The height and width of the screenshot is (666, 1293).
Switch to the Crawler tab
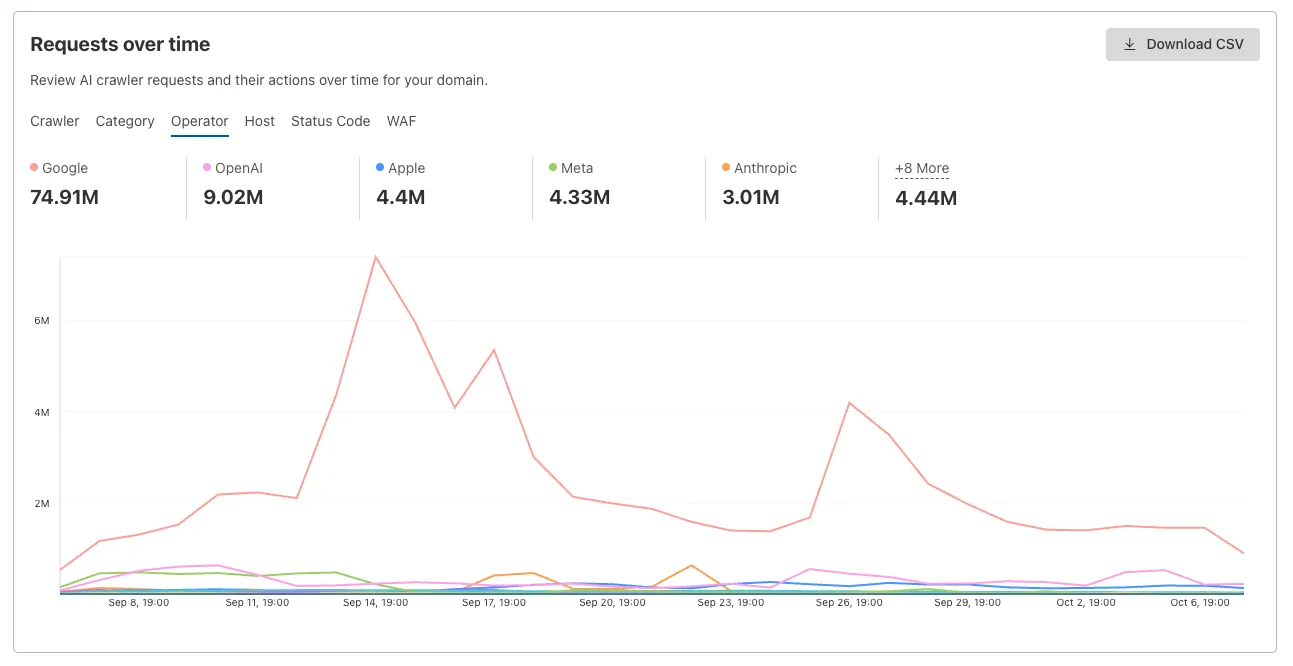click(x=54, y=121)
